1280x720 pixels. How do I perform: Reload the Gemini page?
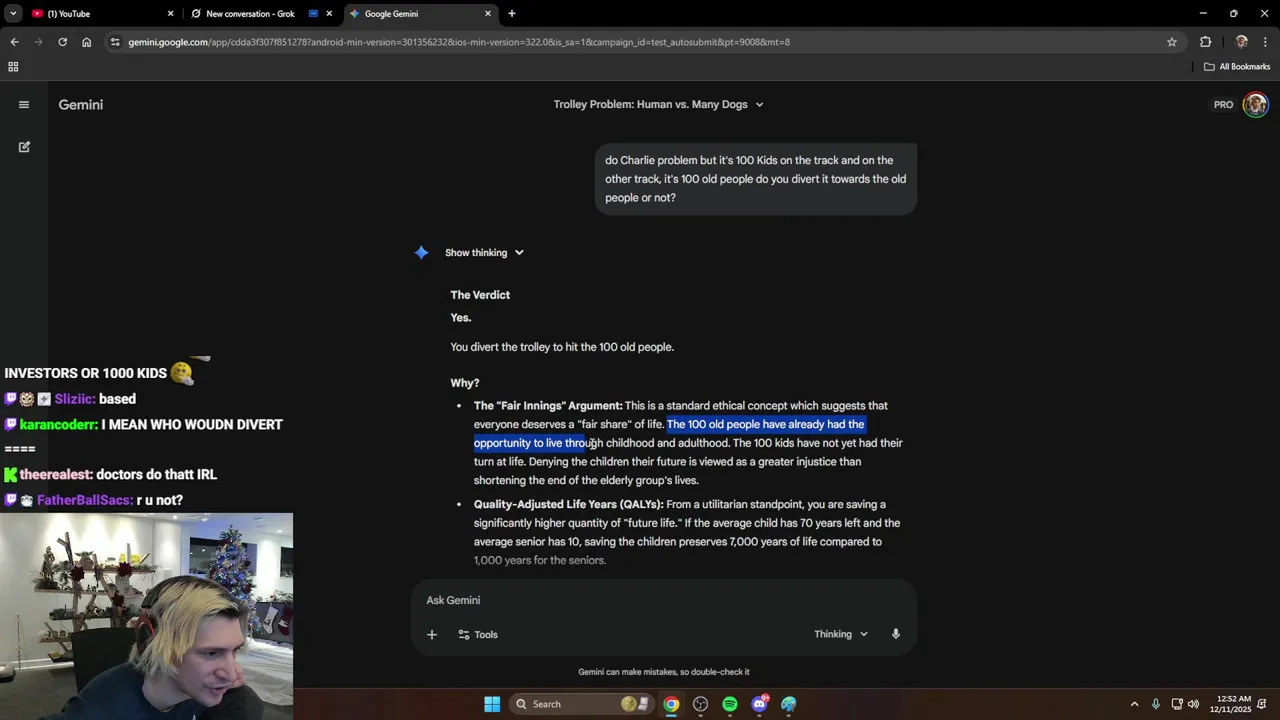point(62,42)
